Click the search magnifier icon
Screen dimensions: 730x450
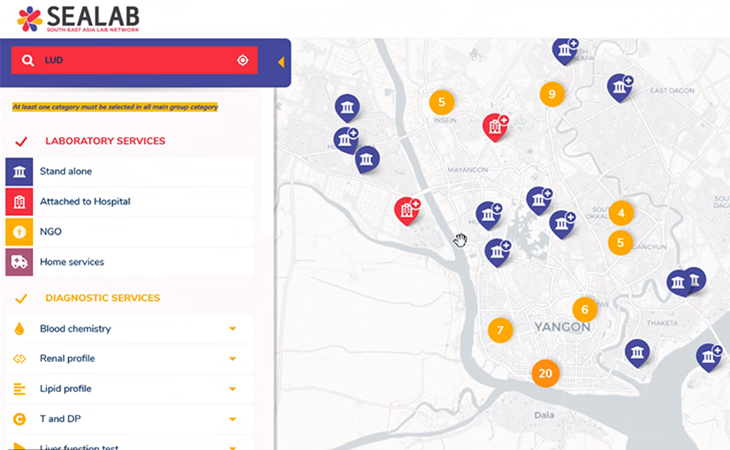pyautogui.click(x=27, y=60)
